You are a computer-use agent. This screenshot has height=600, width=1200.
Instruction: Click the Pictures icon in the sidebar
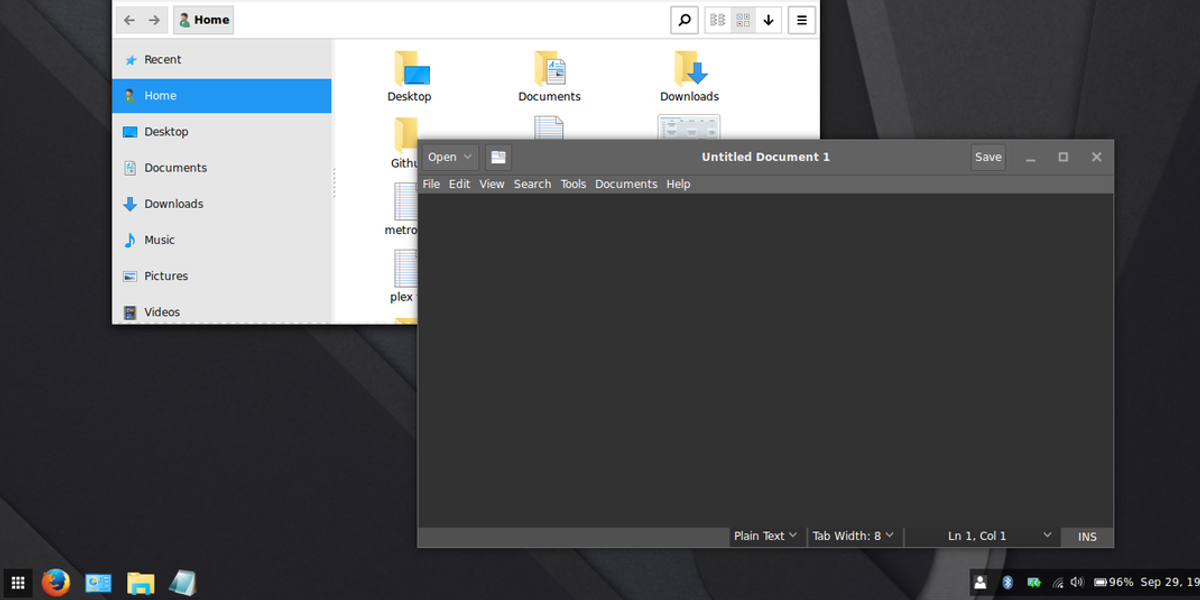[x=130, y=276]
